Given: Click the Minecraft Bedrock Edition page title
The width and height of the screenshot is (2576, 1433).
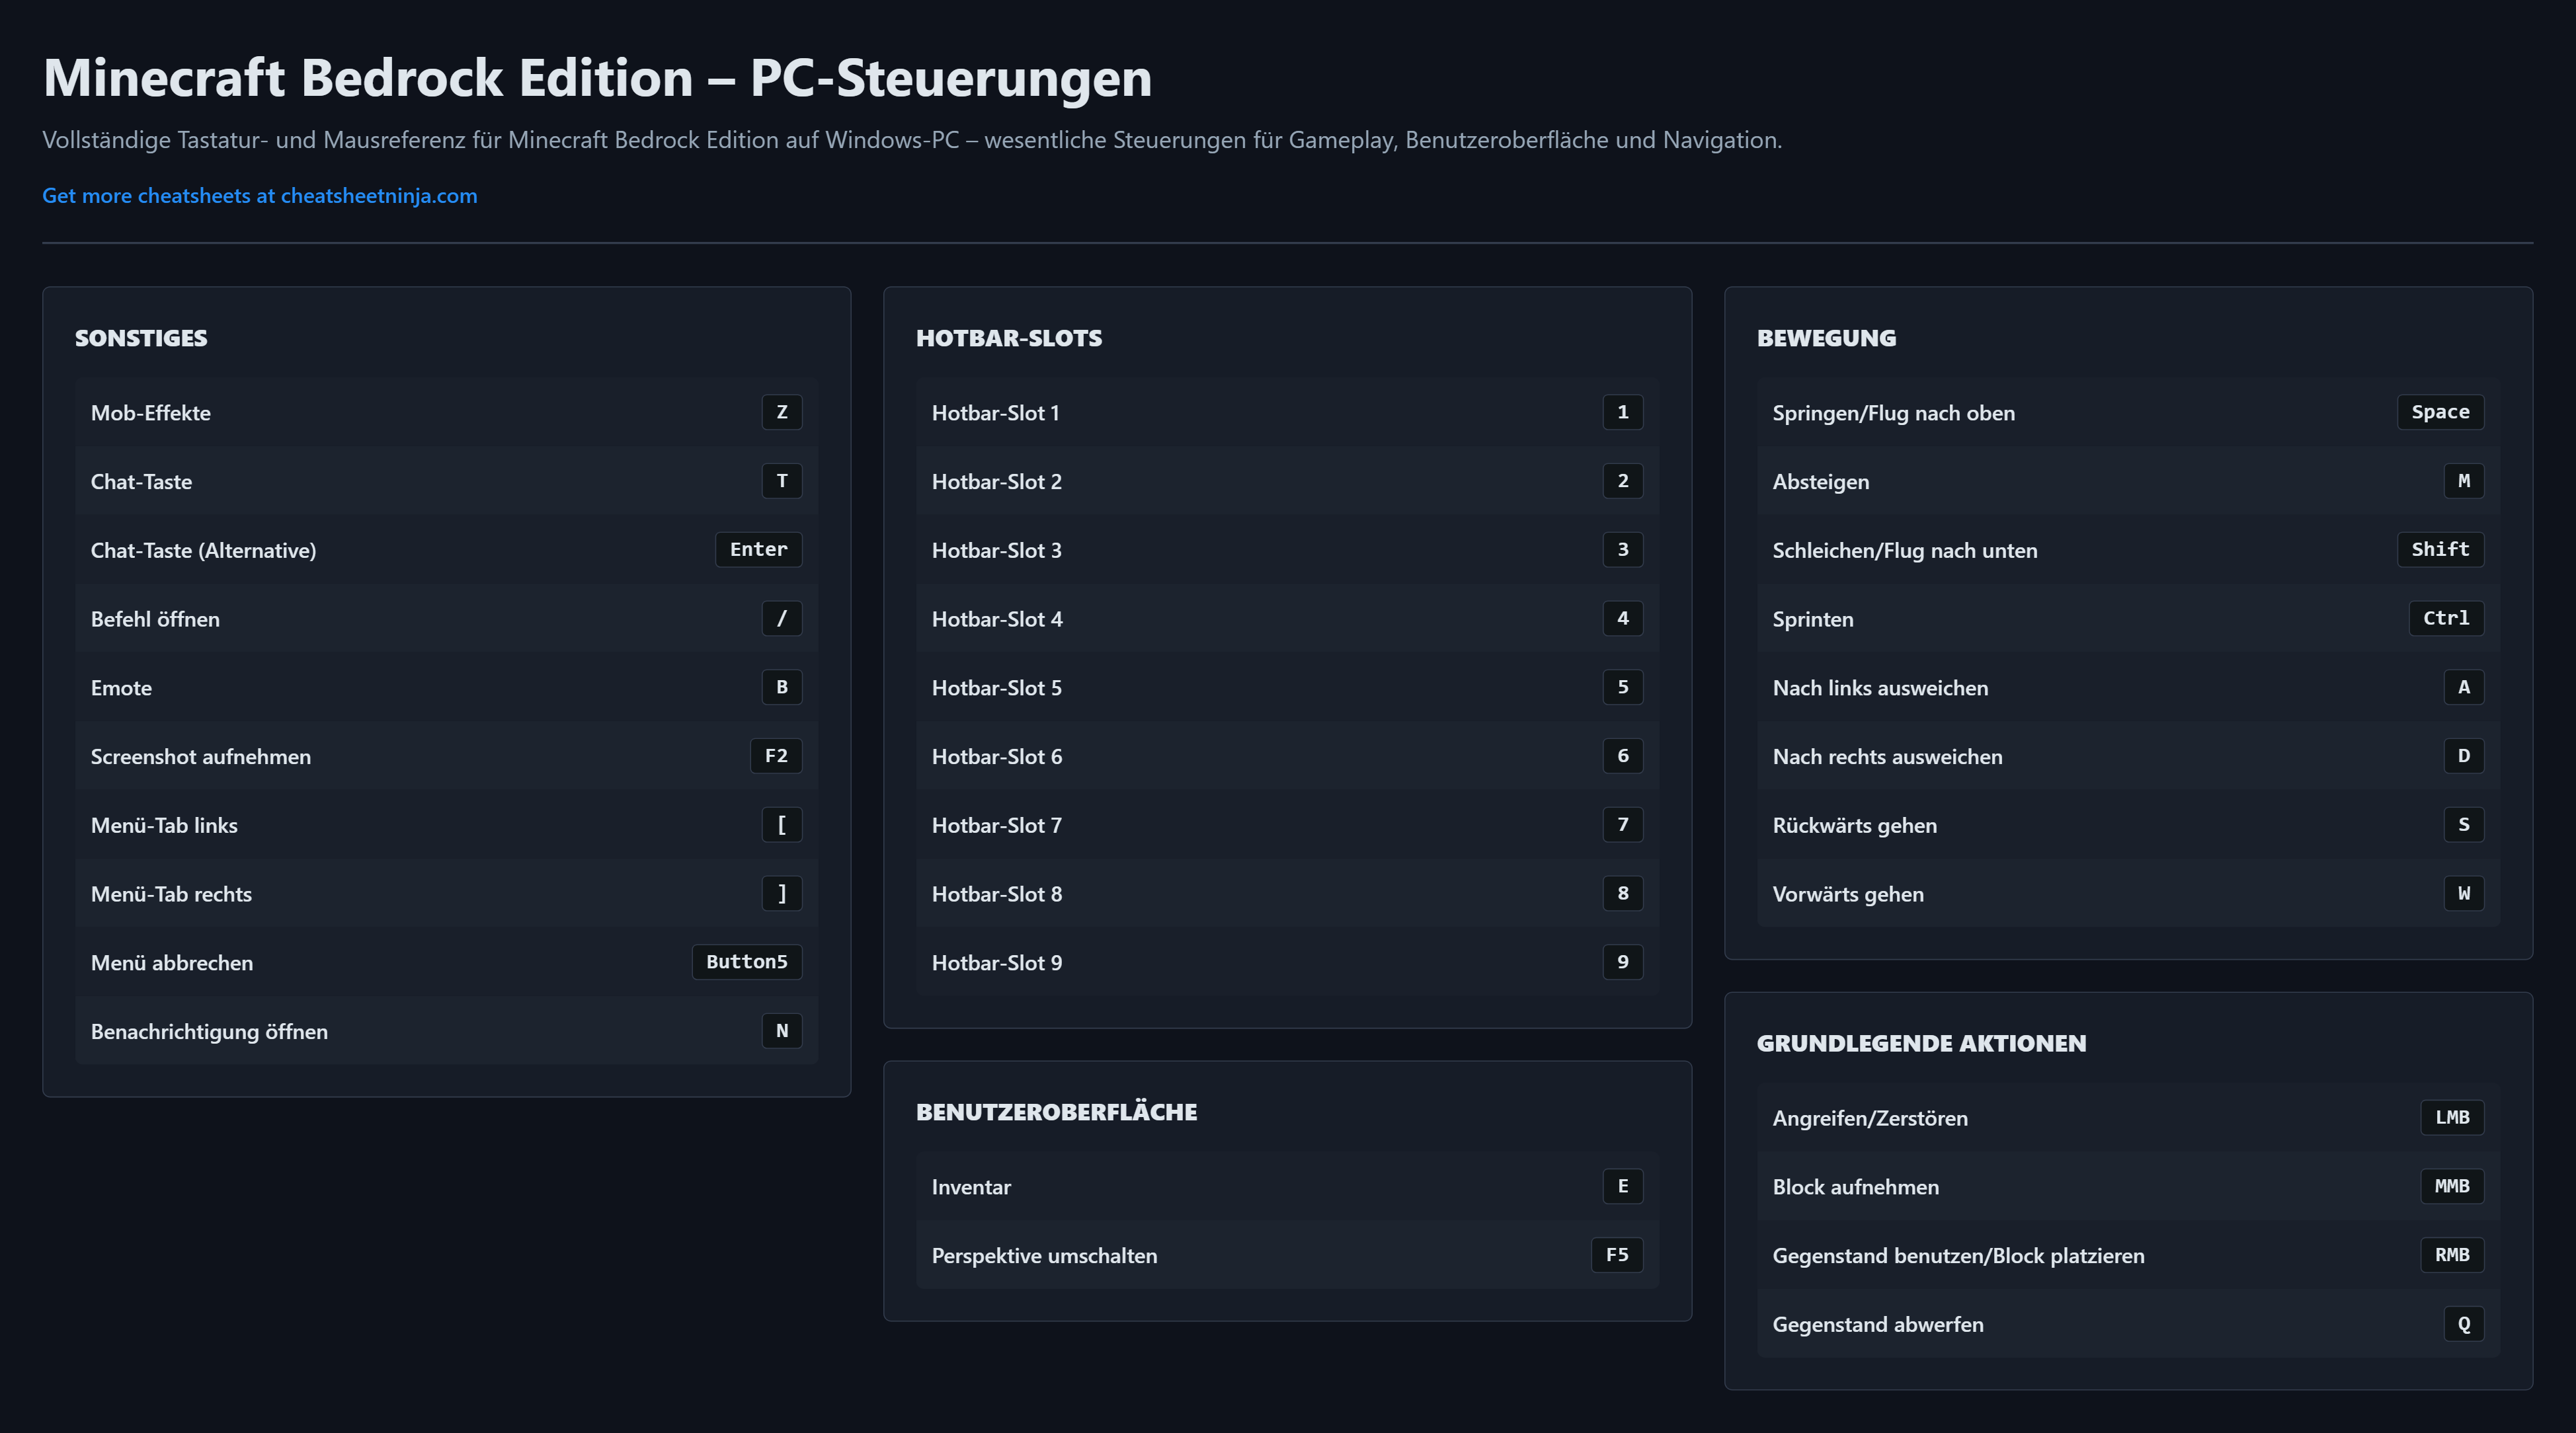Looking at the screenshot, I should coord(597,78).
